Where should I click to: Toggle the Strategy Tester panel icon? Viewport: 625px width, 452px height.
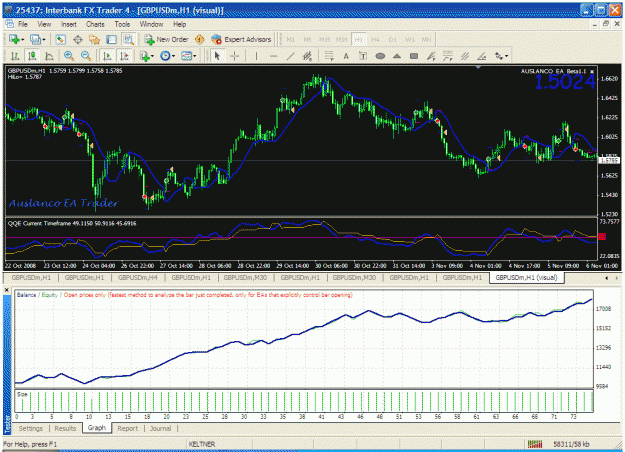[x=128, y=39]
